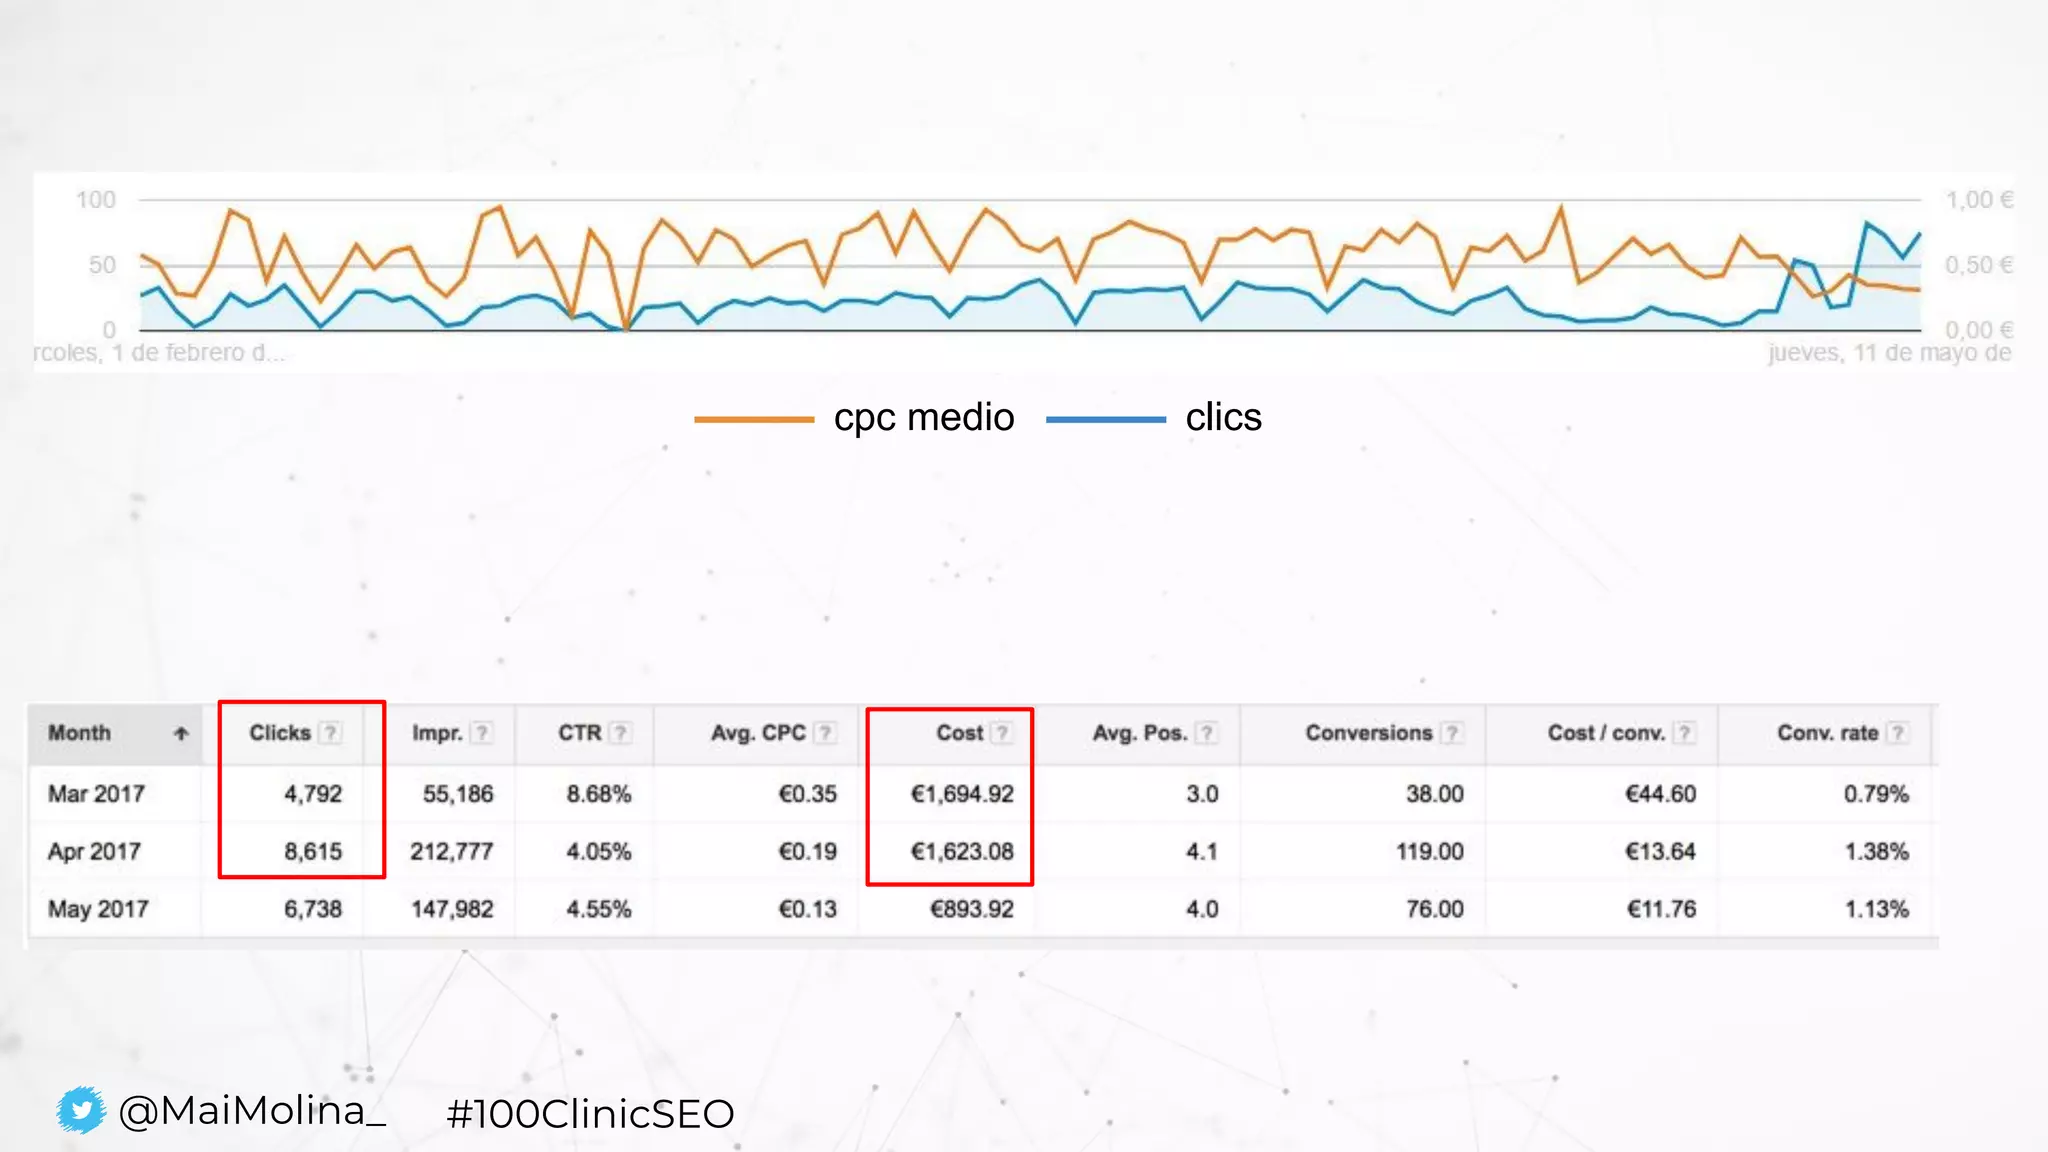Image resolution: width=2048 pixels, height=1152 pixels.
Task: Open the @MaiMolina_ Twitter handle
Action: 252,1111
